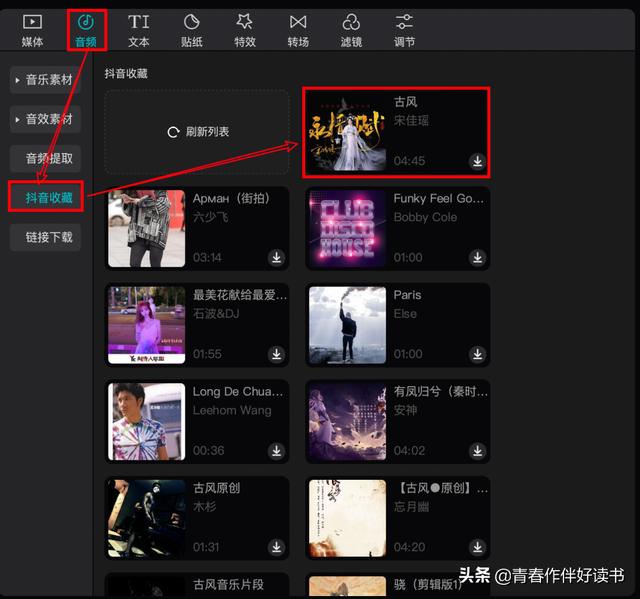Click 刷新列表 to refresh list
This screenshot has width=640, height=599.
(x=198, y=132)
